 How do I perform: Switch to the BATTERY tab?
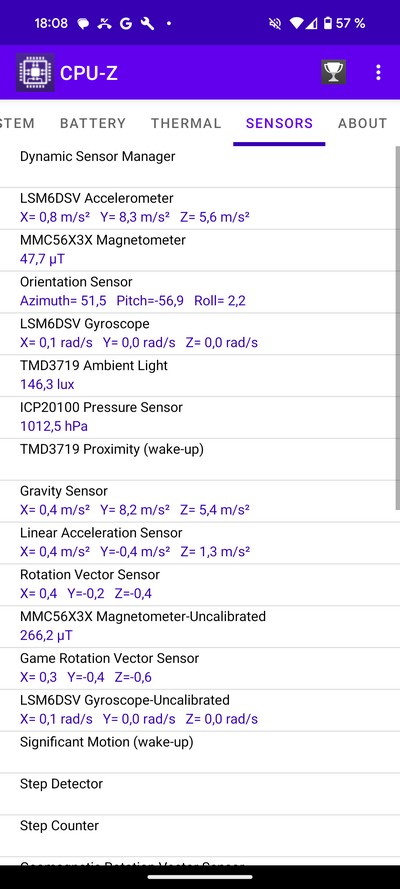tap(93, 123)
